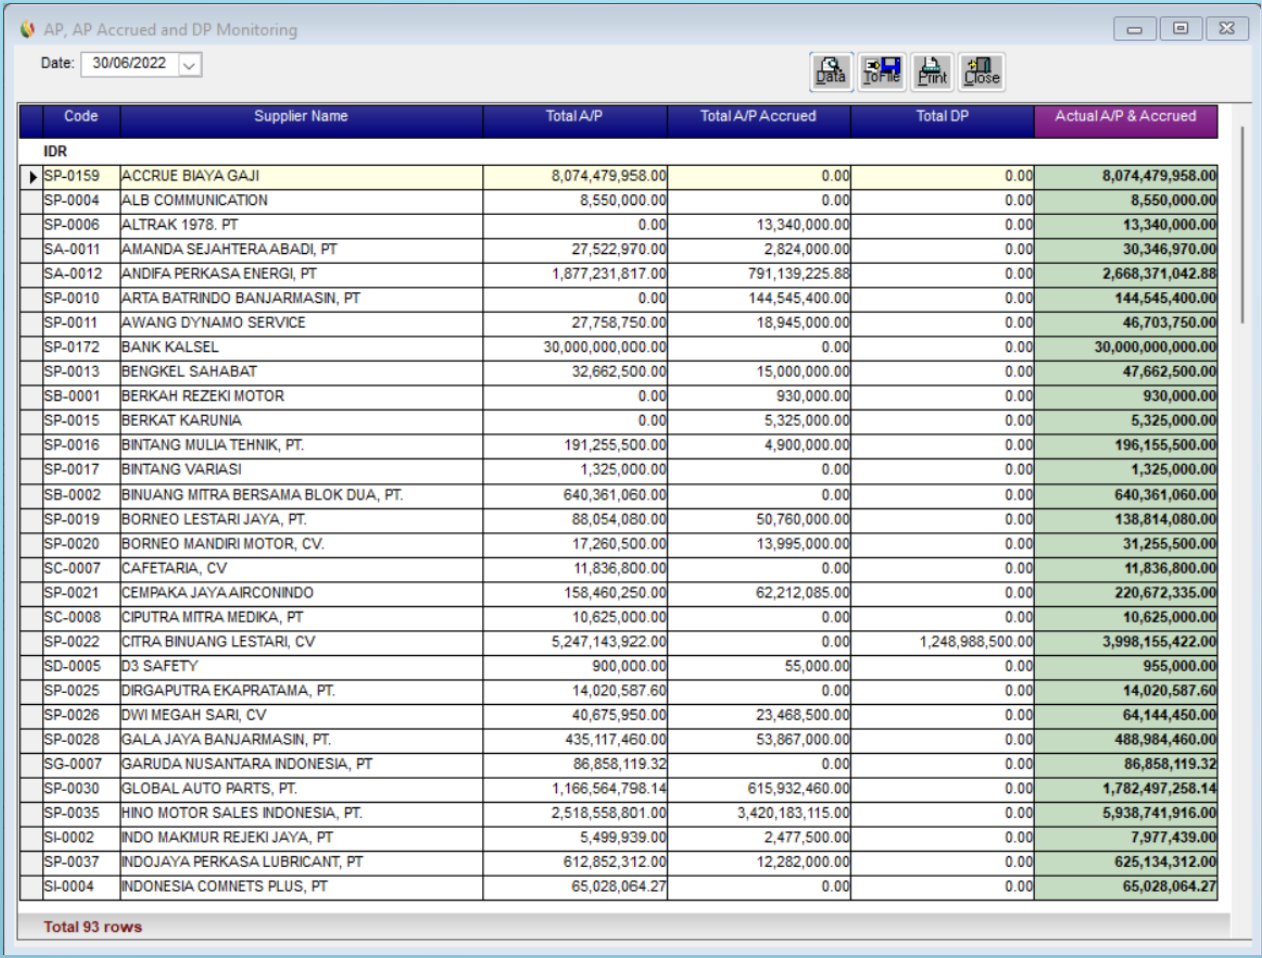Select code SA-0012 cell
Image resolution: width=1262 pixels, height=958 pixels.
point(81,274)
